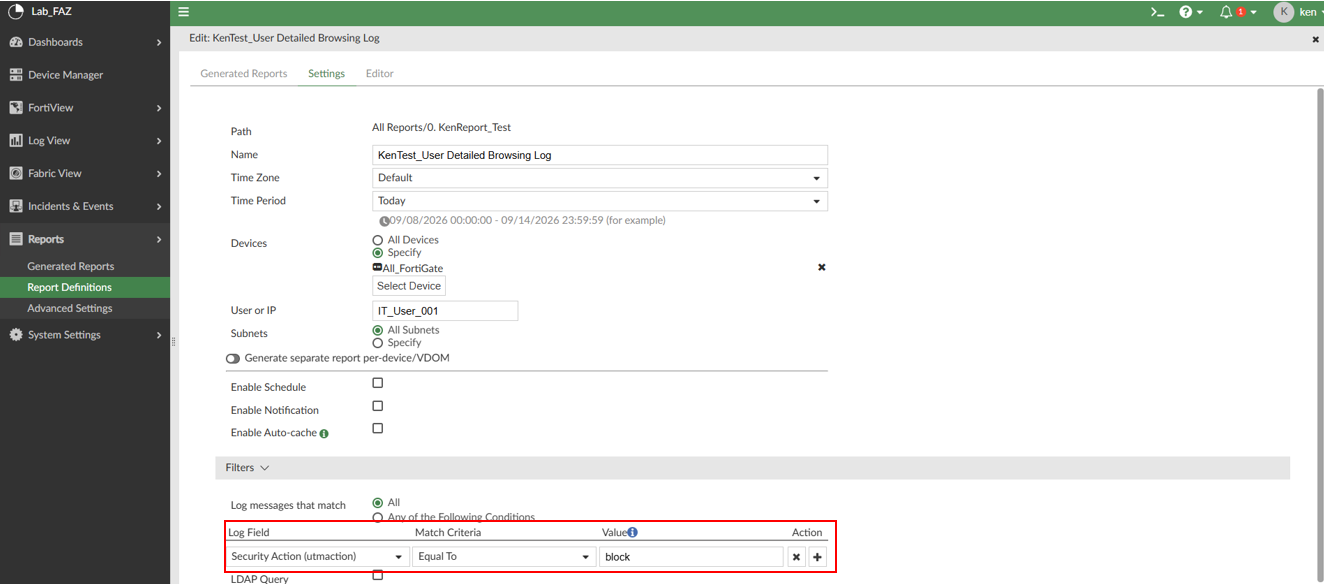1324x584 pixels.
Task: Toggle Generate separate report per-device/VDOM switch
Action: (x=233, y=358)
